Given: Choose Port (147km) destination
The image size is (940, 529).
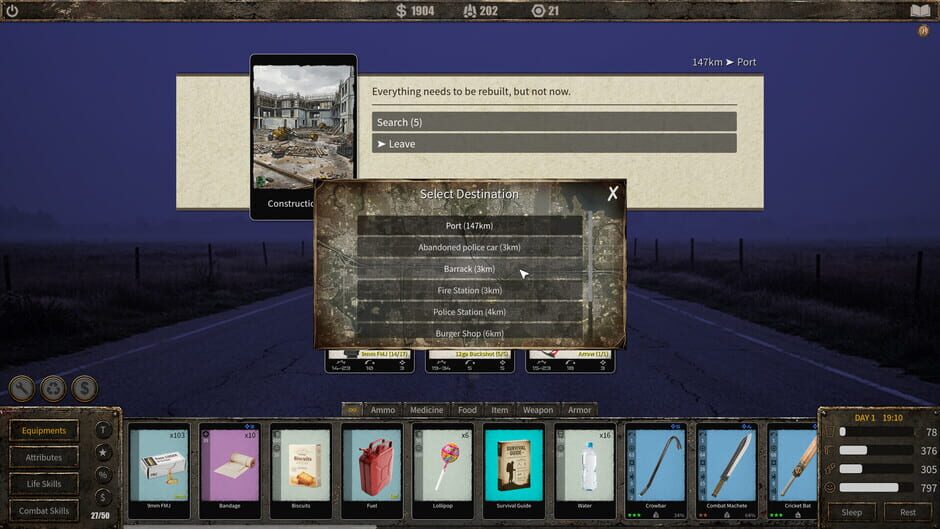Looking at the screenshot, I should [x=469, y=226].
